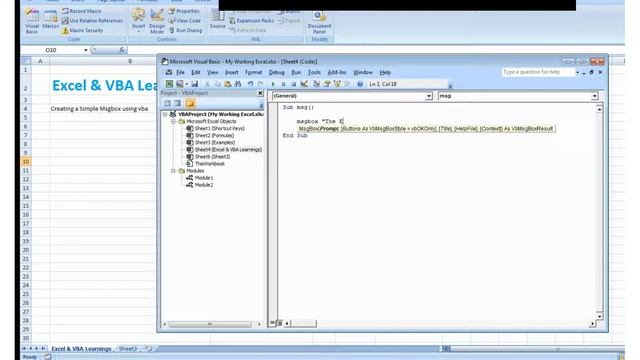Select ThisWorkbook in project tree
Viewport: 640px width, 360px height.
pos(209,164)
